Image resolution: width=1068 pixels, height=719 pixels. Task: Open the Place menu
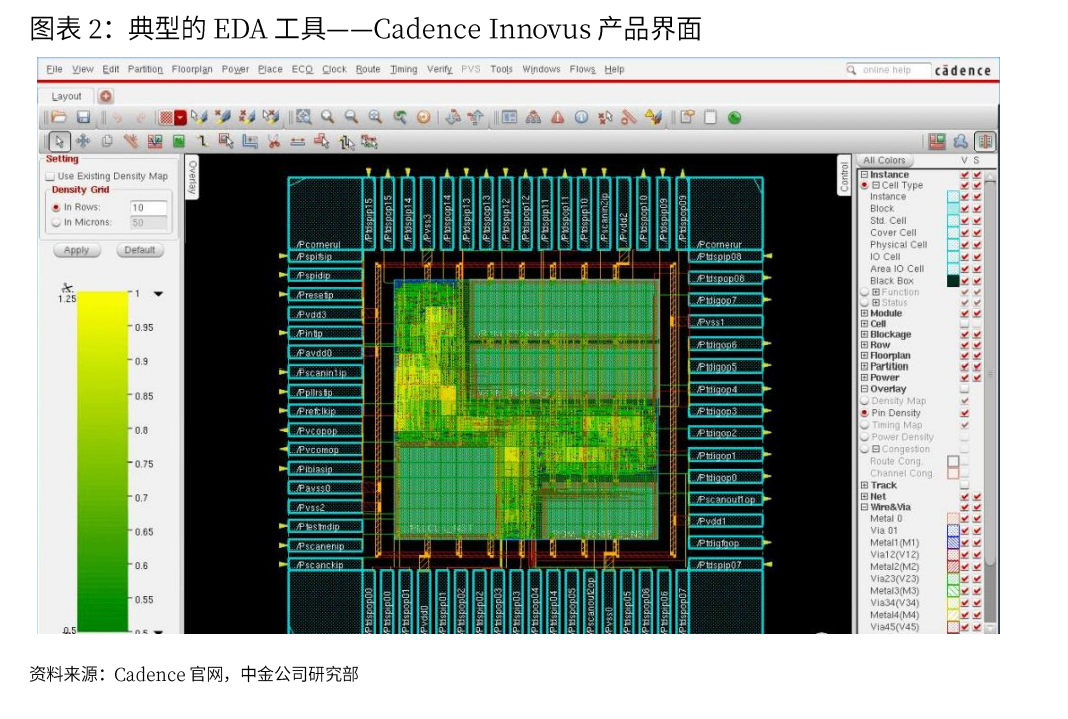(270, 69)
